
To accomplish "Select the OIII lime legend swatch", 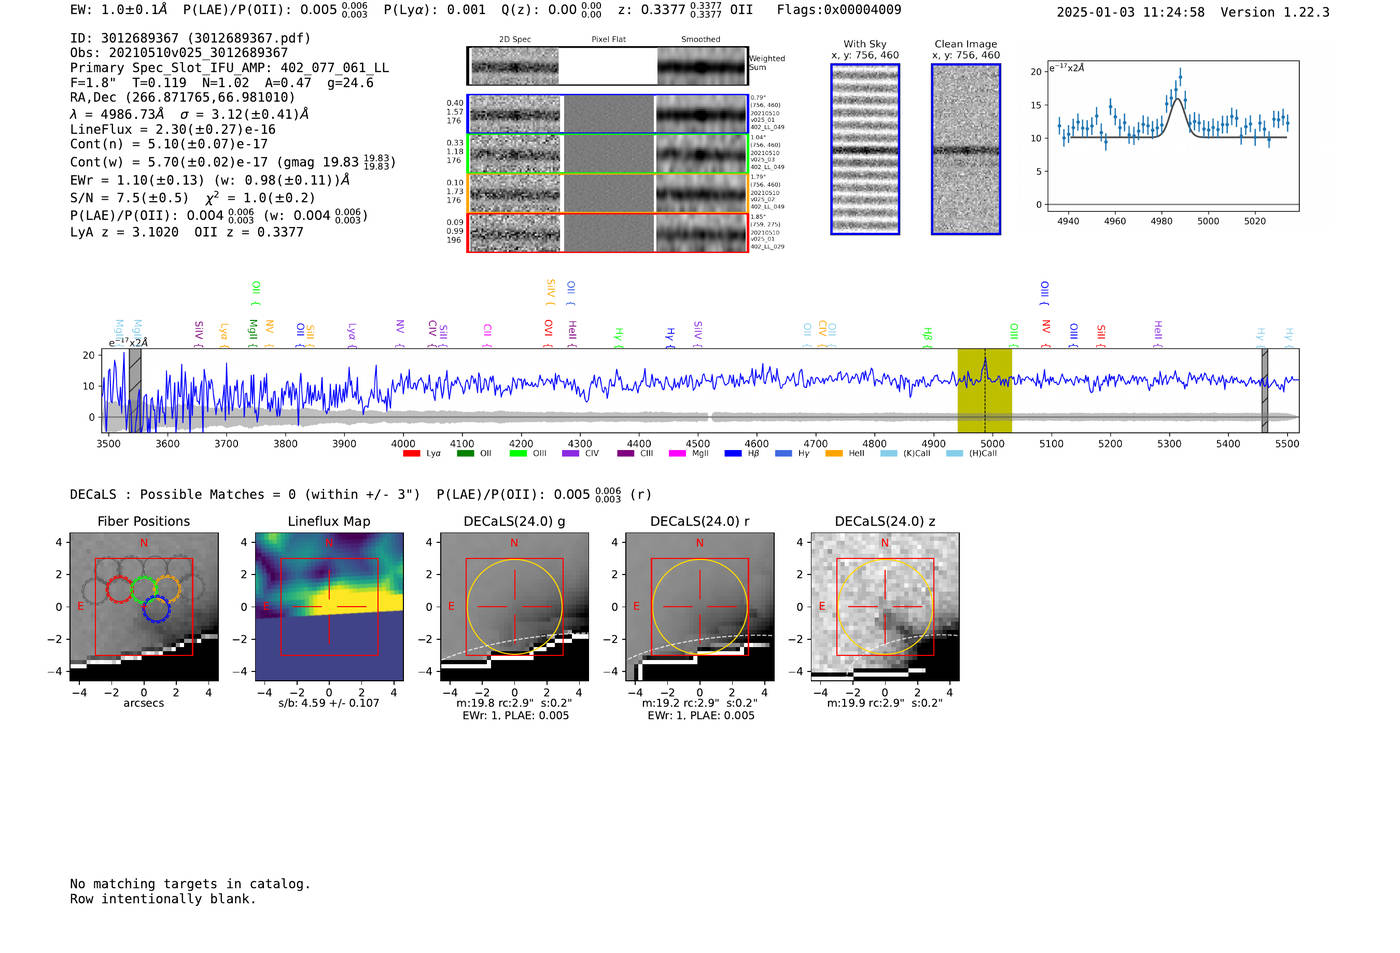I will click(x=518, y=453).
